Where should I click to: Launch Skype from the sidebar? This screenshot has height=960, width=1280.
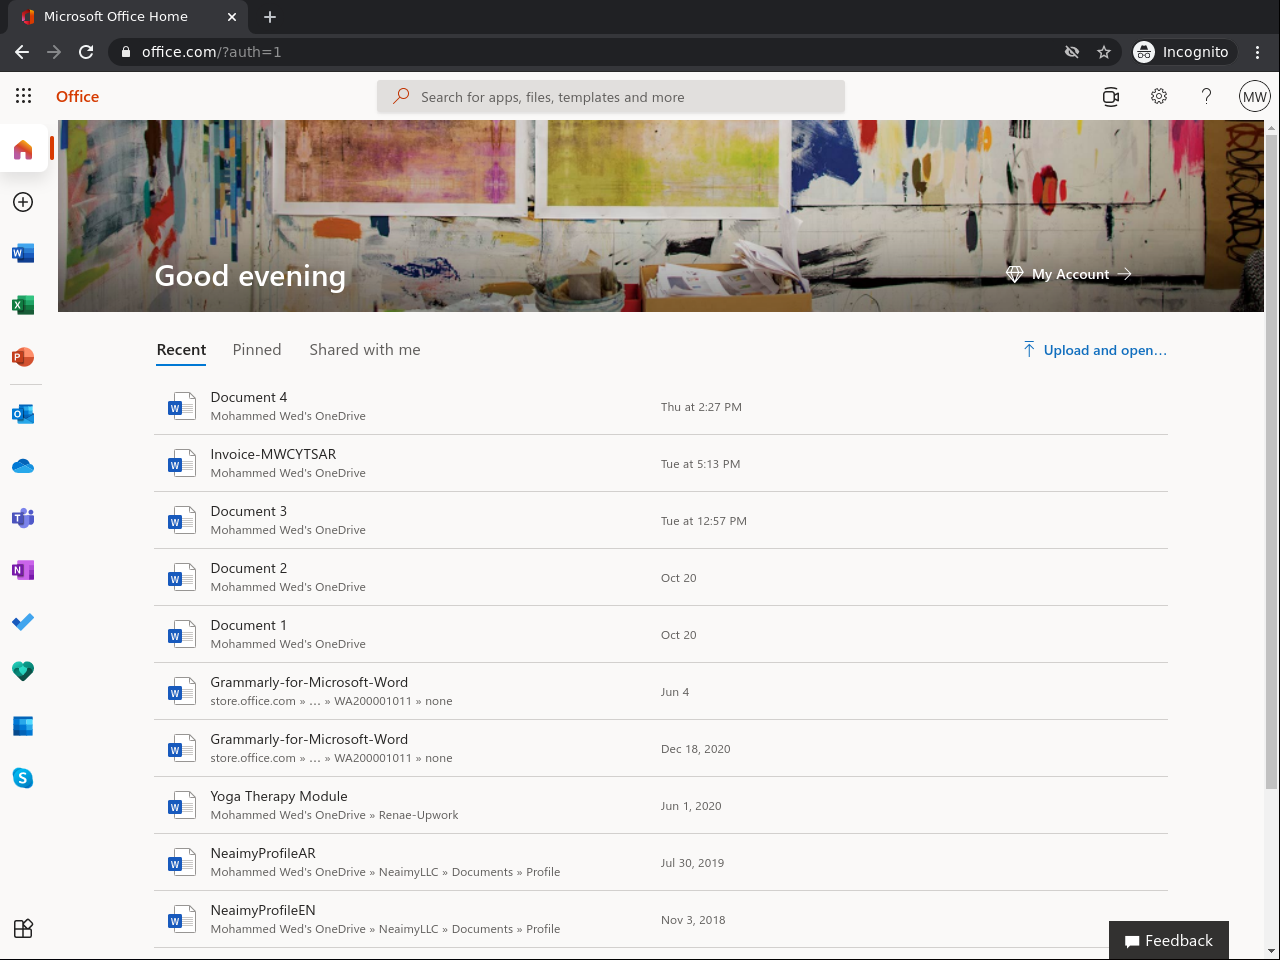pyautogui.click(x=23, y=778)
